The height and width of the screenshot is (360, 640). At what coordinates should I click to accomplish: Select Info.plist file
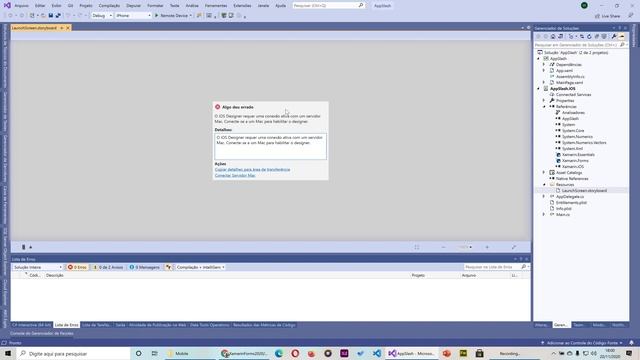[x=563, y=209]
